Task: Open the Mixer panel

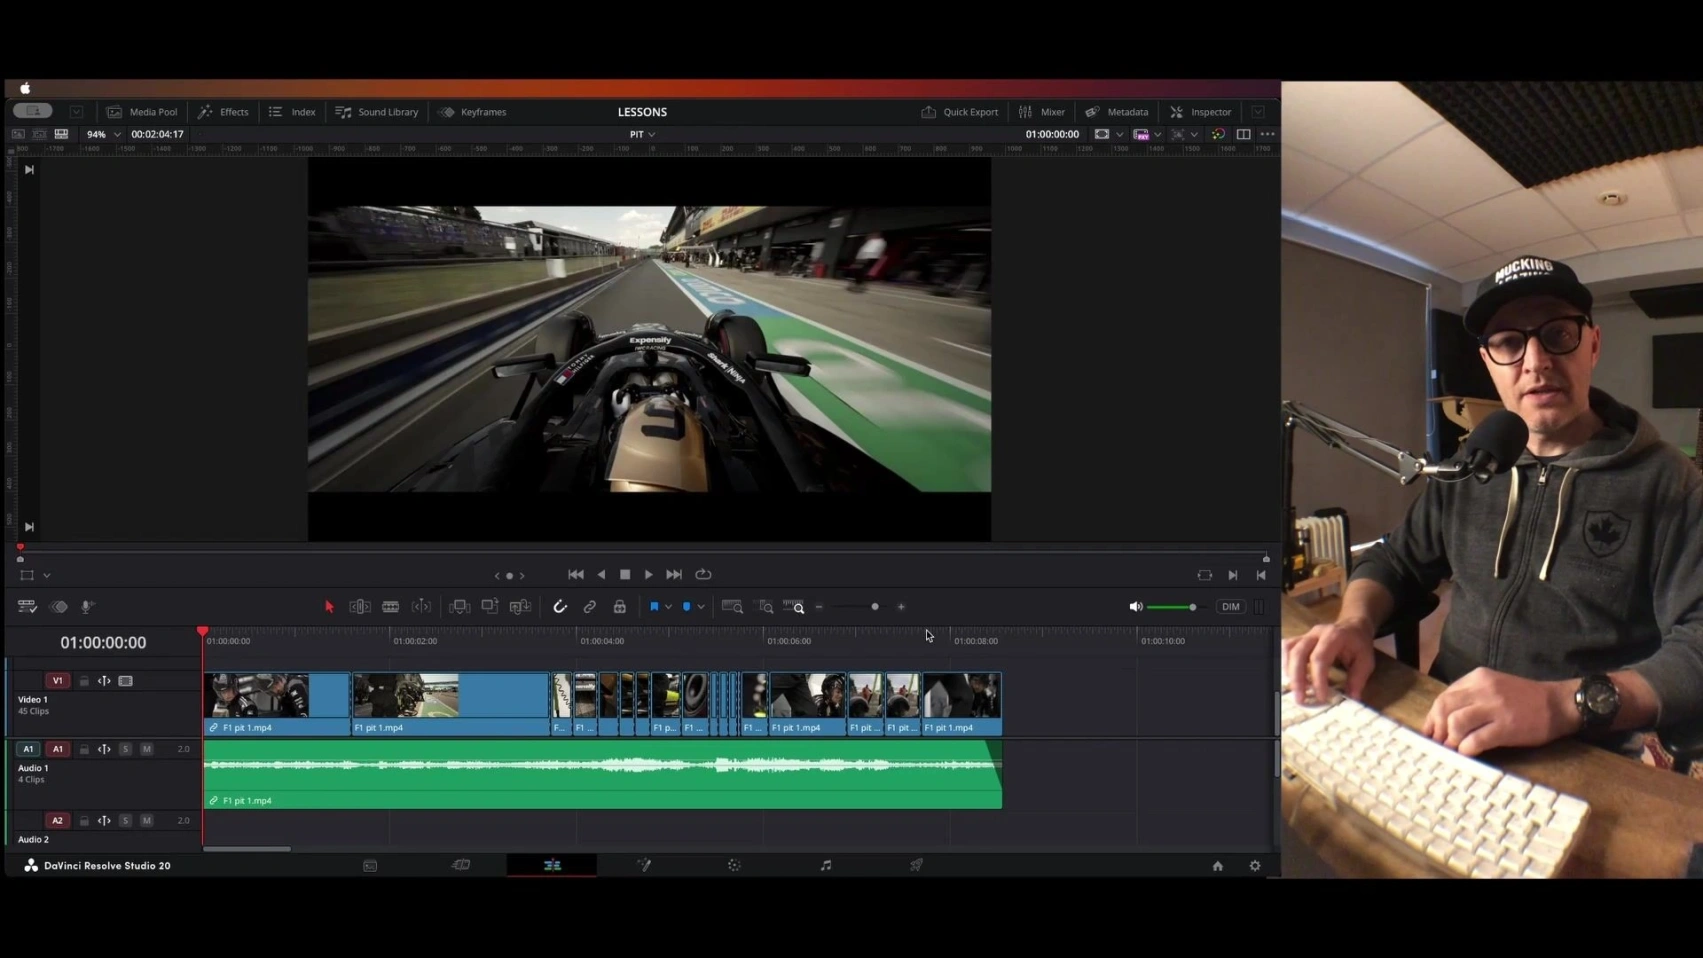Action: pos(1042,112)
